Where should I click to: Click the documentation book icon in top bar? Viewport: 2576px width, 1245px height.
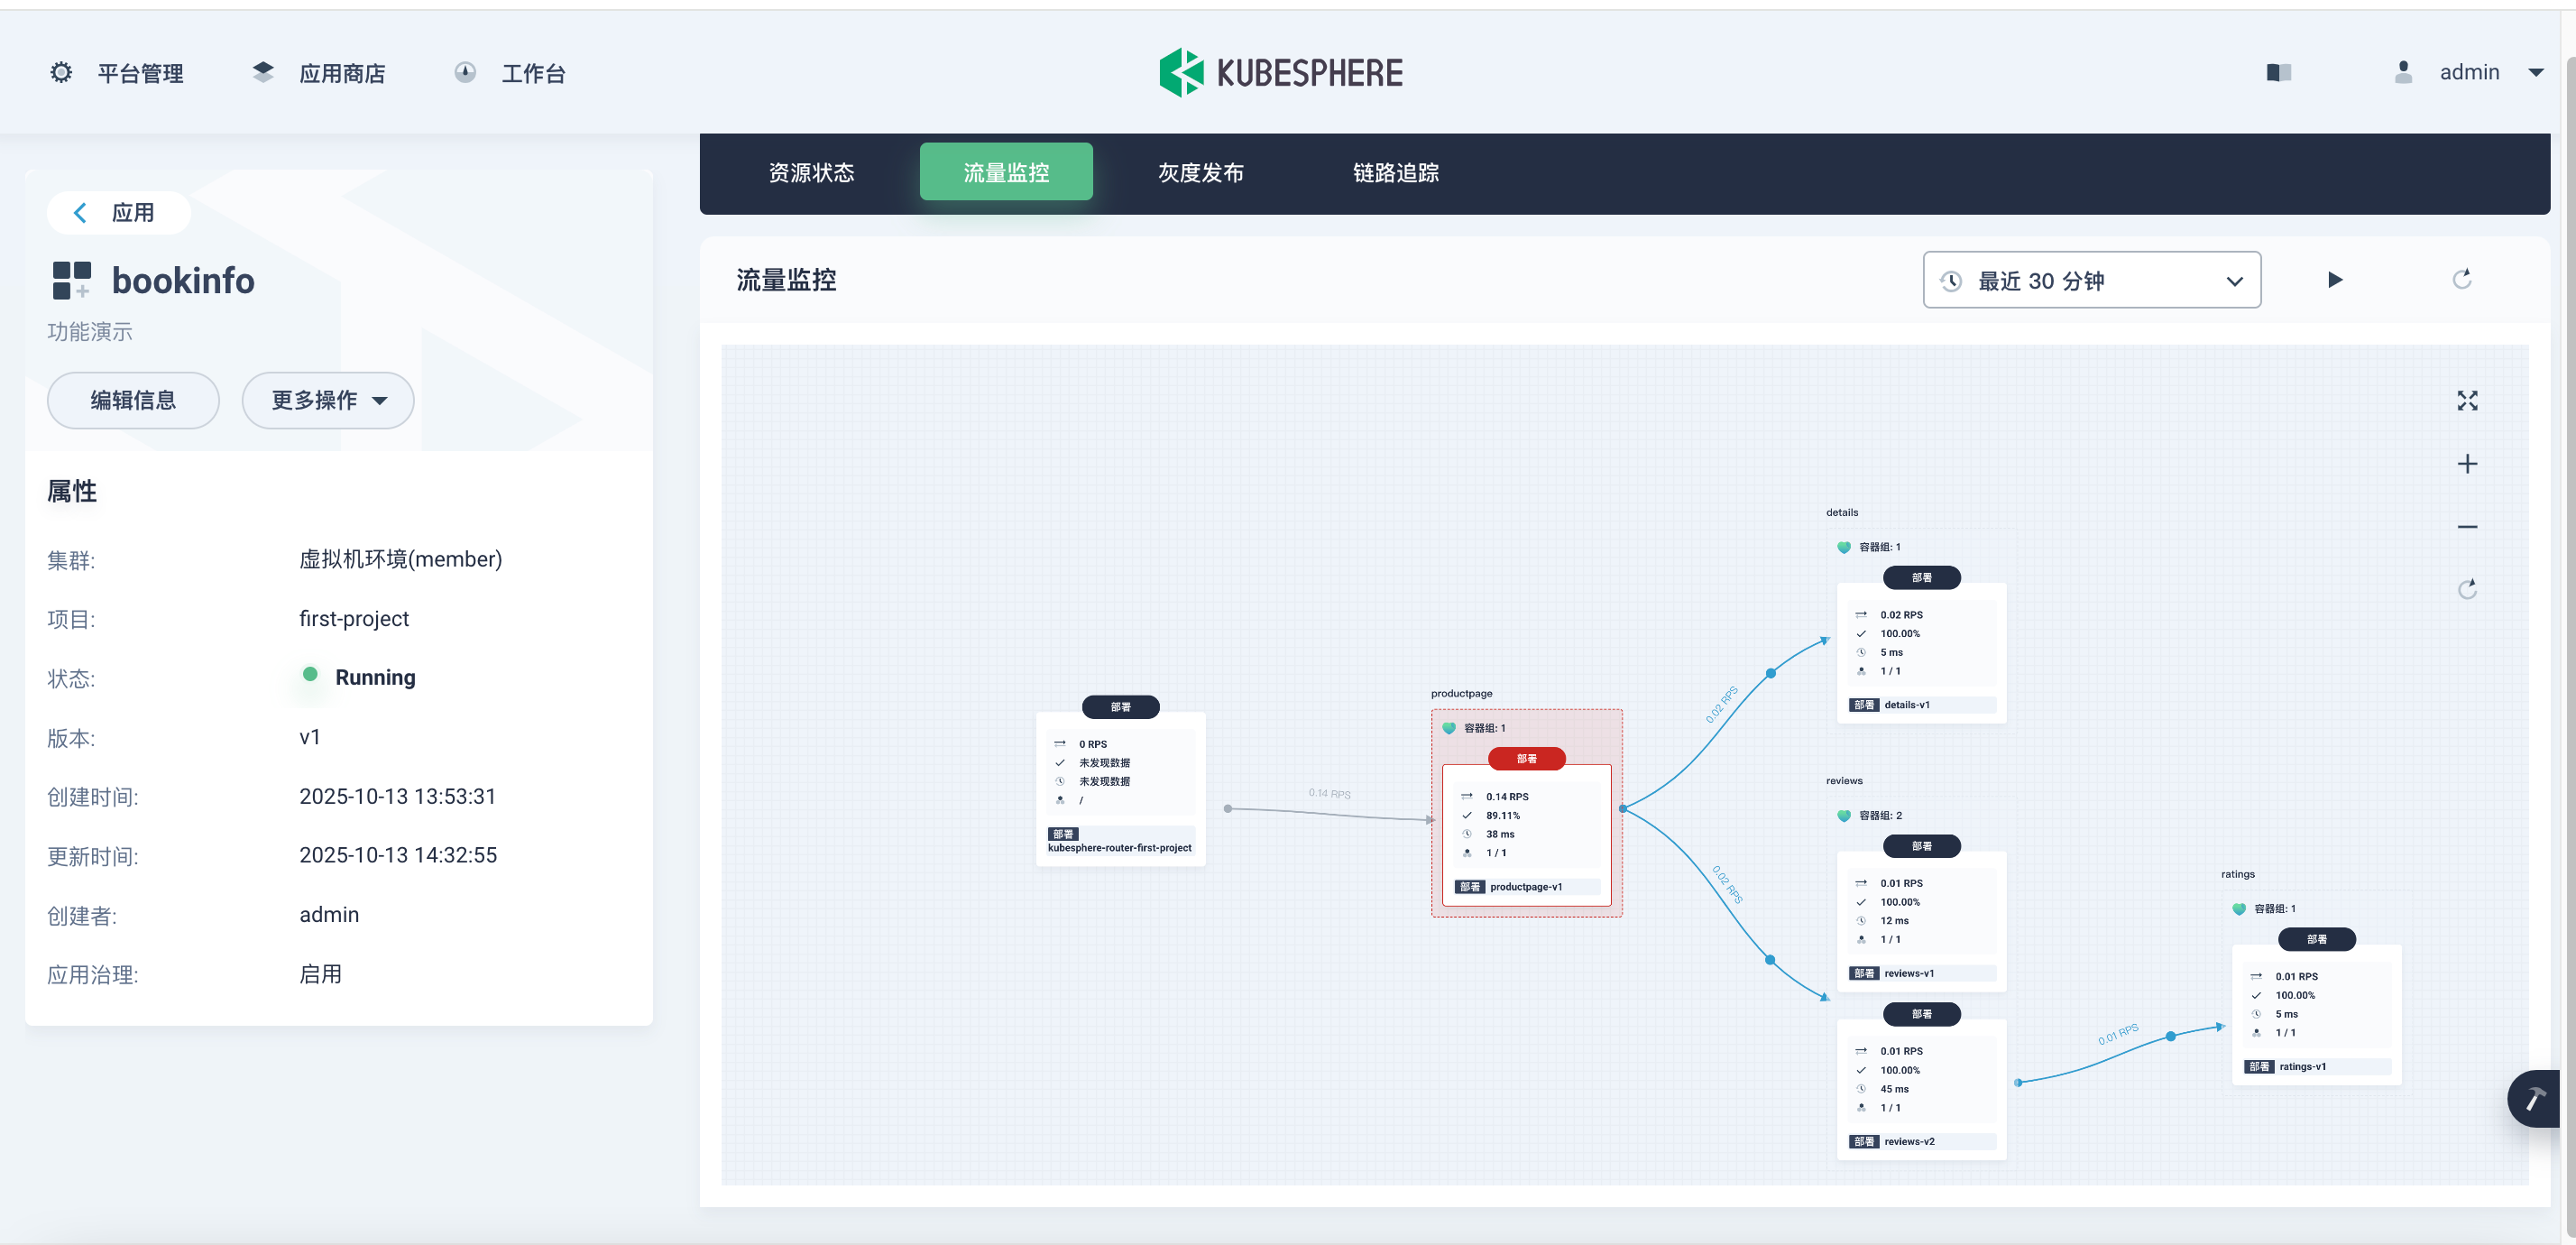coord(2279,72)
